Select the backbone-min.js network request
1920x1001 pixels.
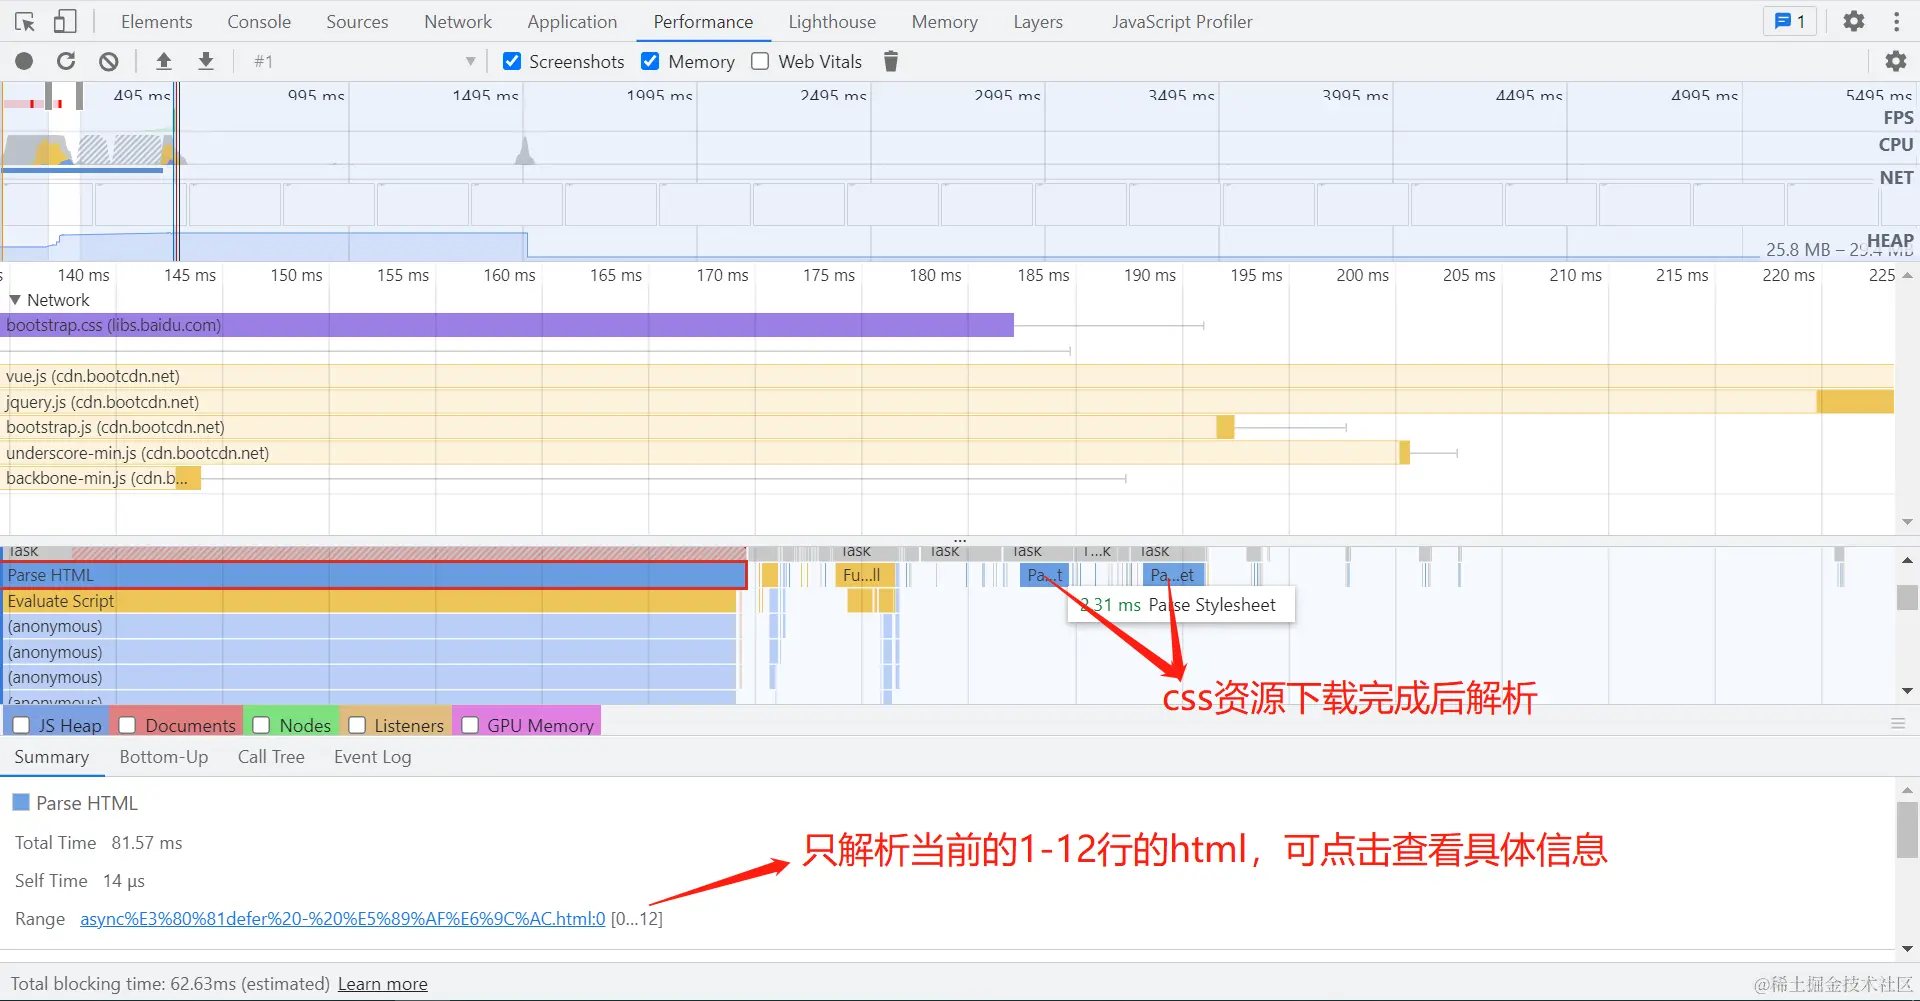click(101, 478)
